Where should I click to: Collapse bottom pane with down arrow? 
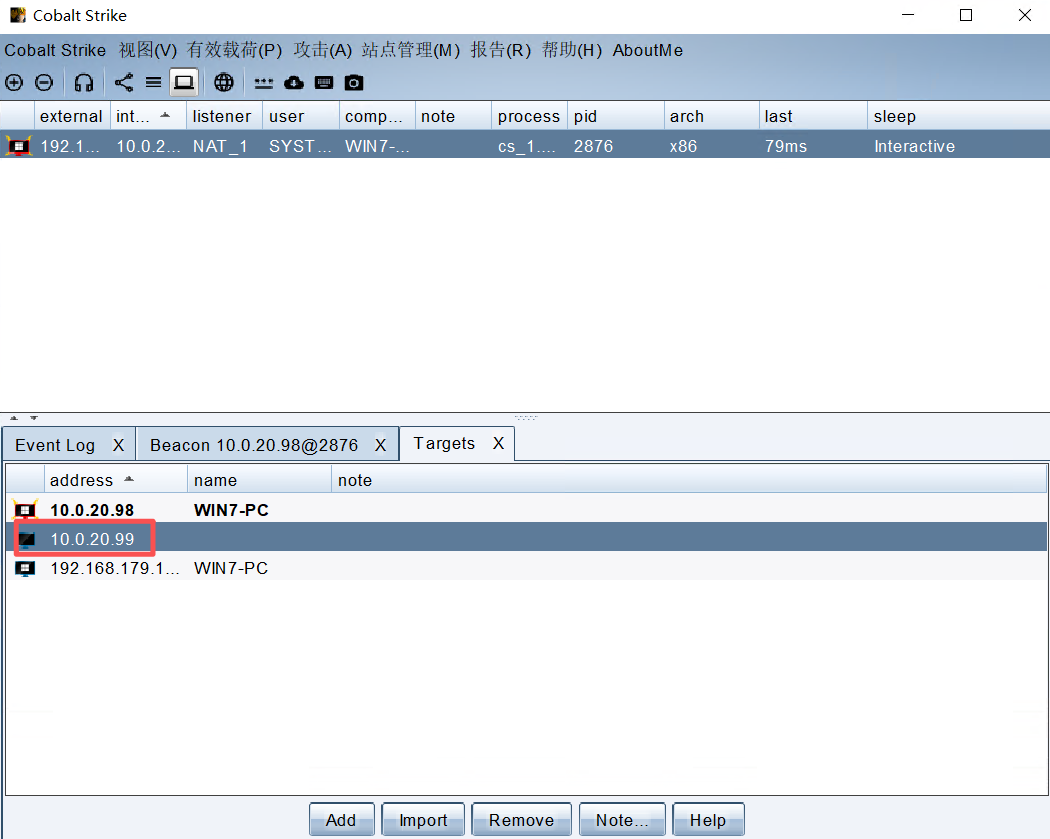(33, 418)
